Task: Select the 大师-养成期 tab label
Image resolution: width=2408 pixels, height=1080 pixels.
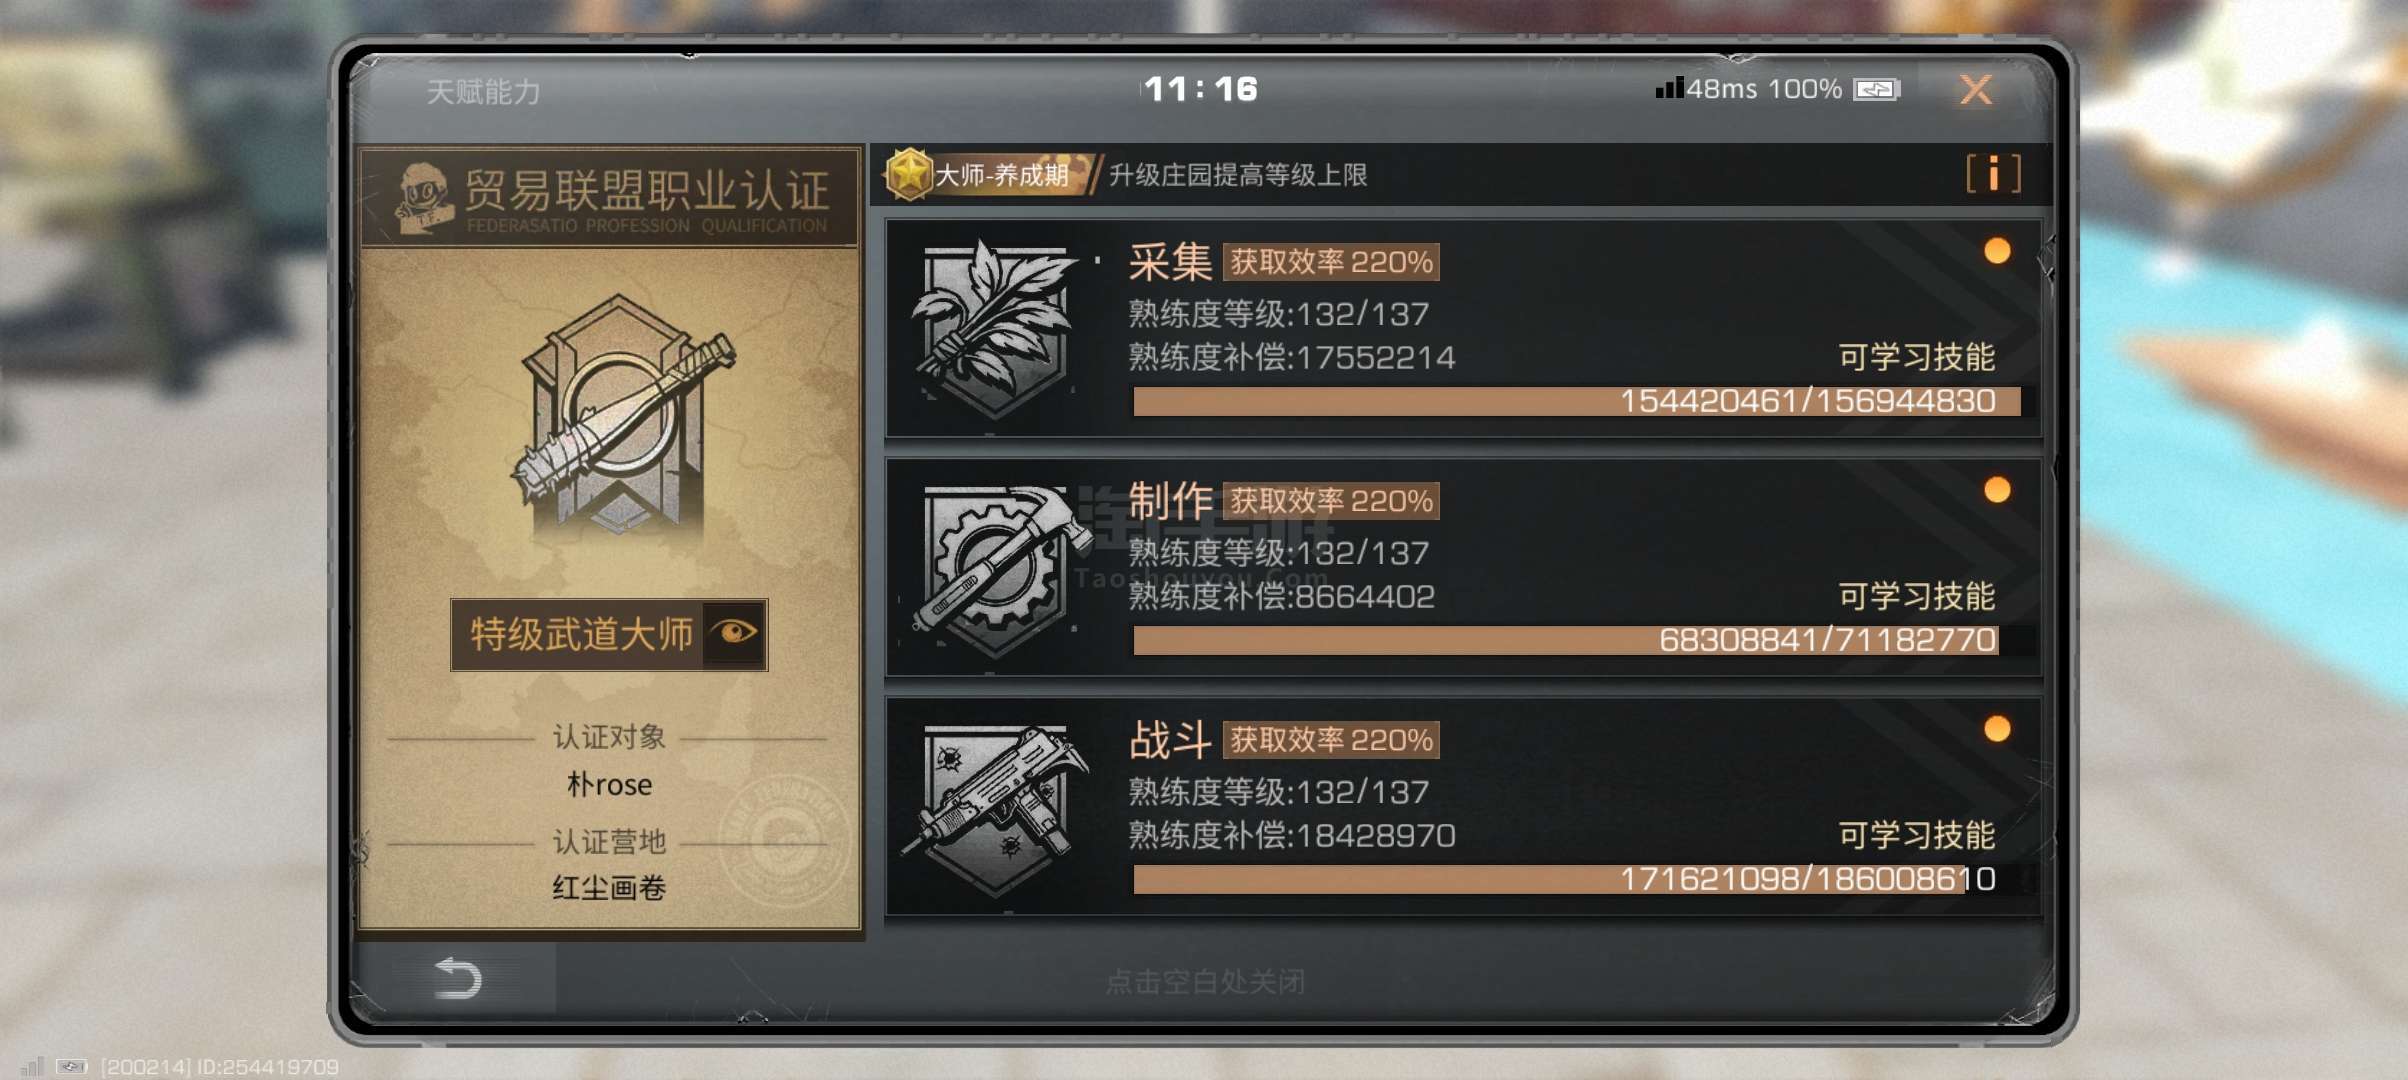Action: (1001, 175)
